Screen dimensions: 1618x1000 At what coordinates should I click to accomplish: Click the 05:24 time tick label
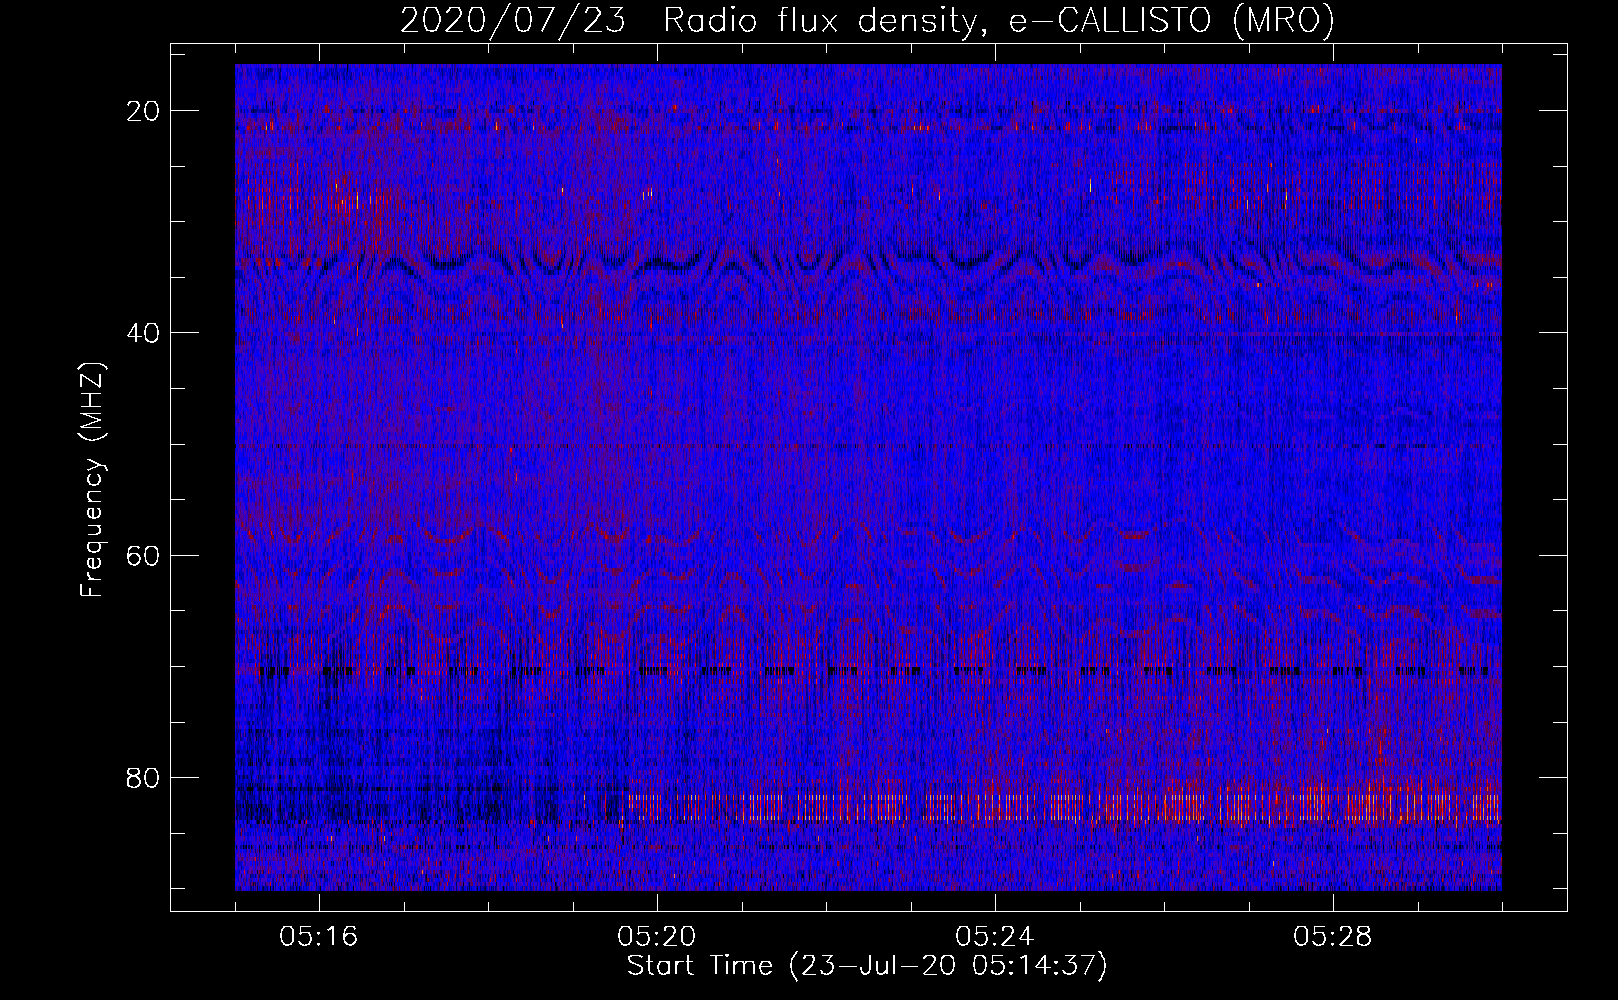coord(995,937)
